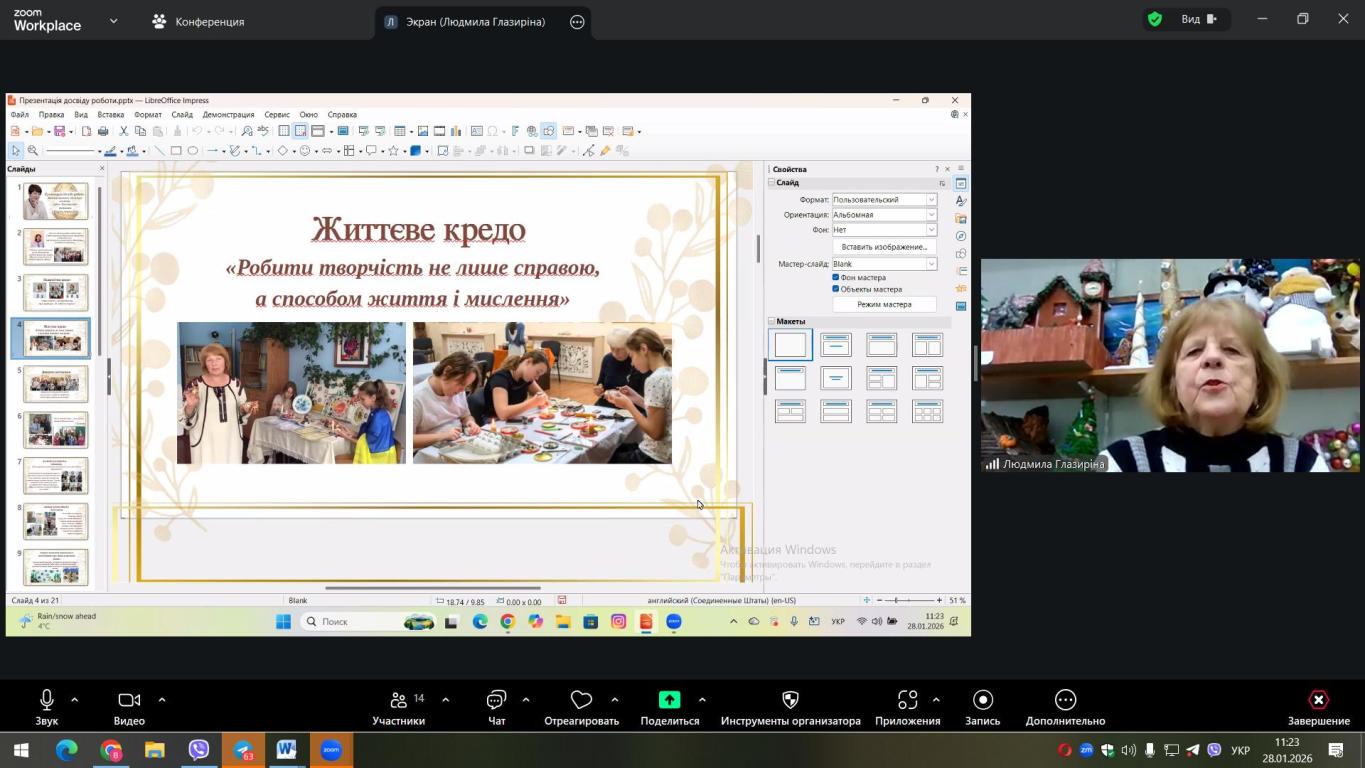Click the Вид view button
The height and width of the screenshot is (768, 1365).
1198,19
